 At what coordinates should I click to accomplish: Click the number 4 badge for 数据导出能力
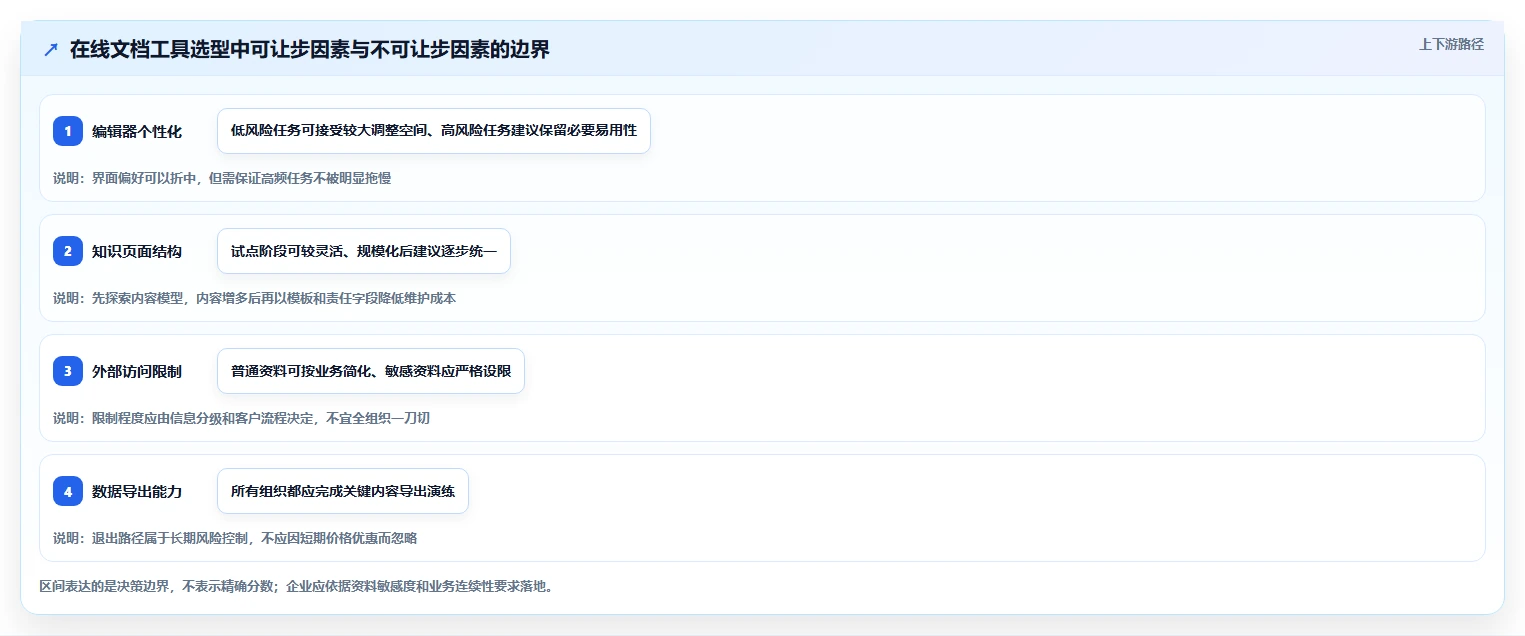pos(68,491)
